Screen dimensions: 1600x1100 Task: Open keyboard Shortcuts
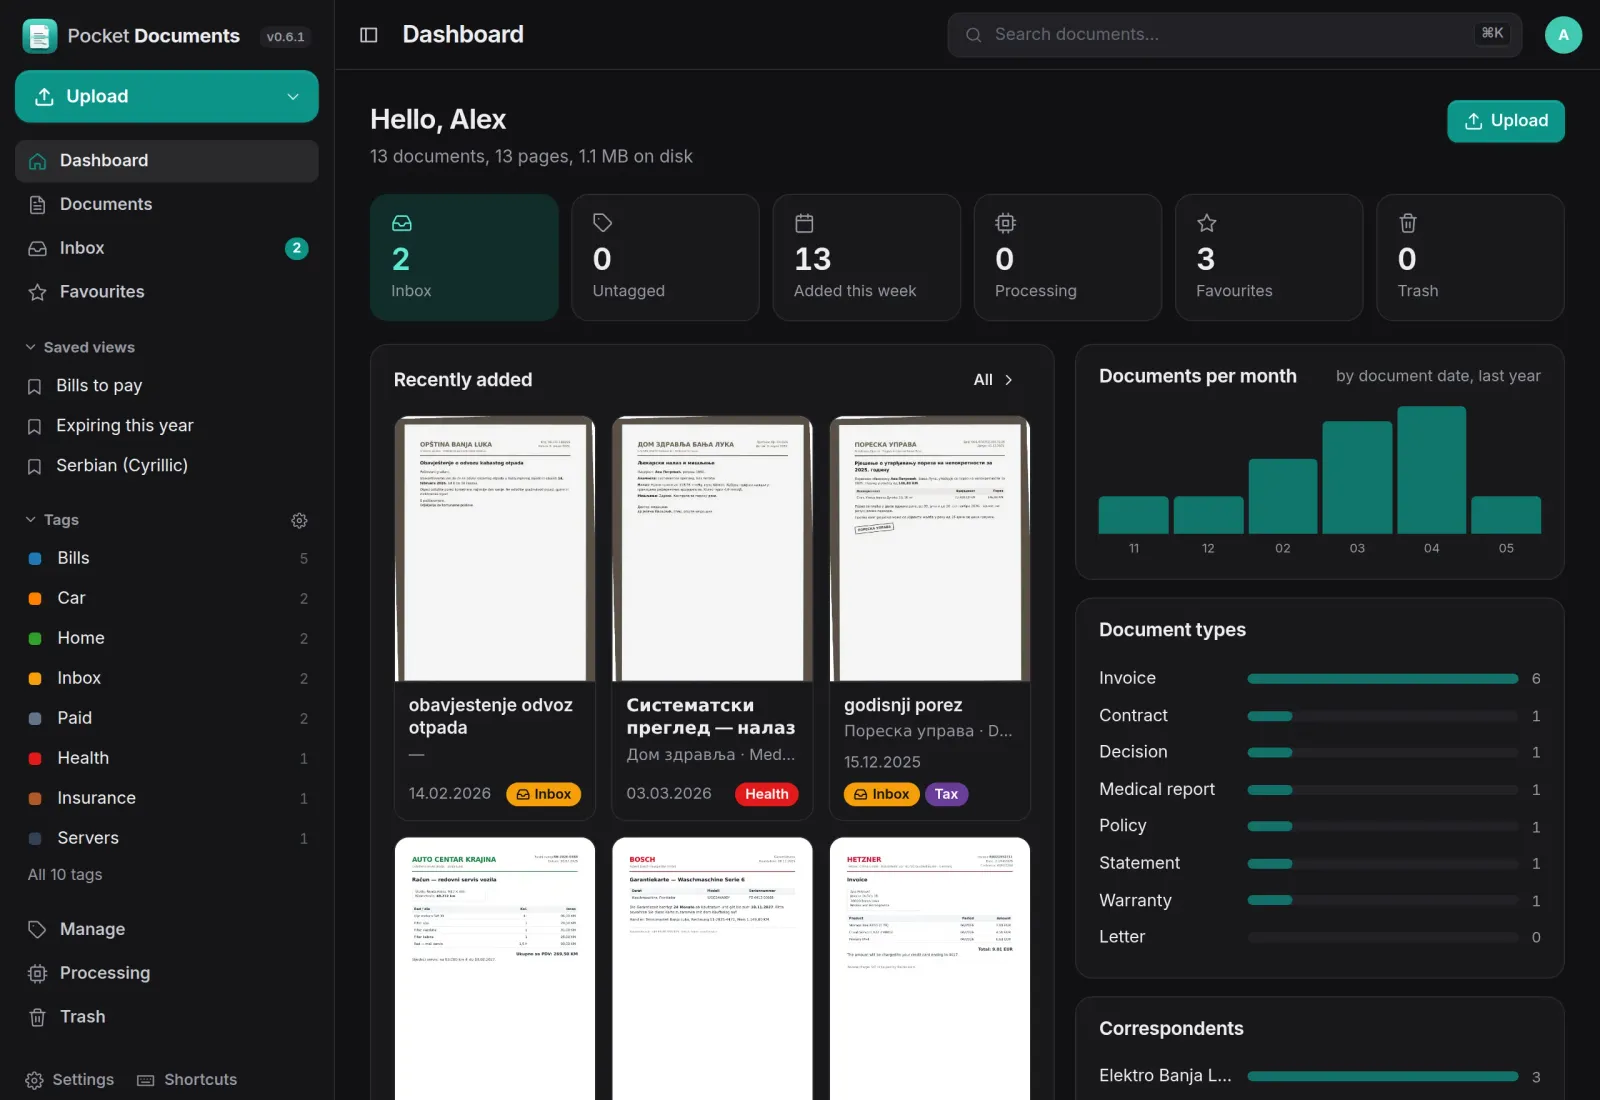187,1080
